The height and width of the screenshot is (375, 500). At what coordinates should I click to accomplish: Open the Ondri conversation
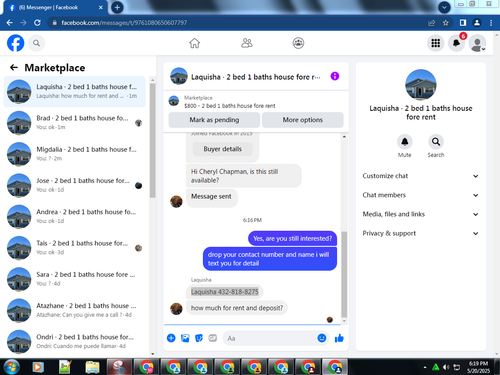(x=75, y=342)
